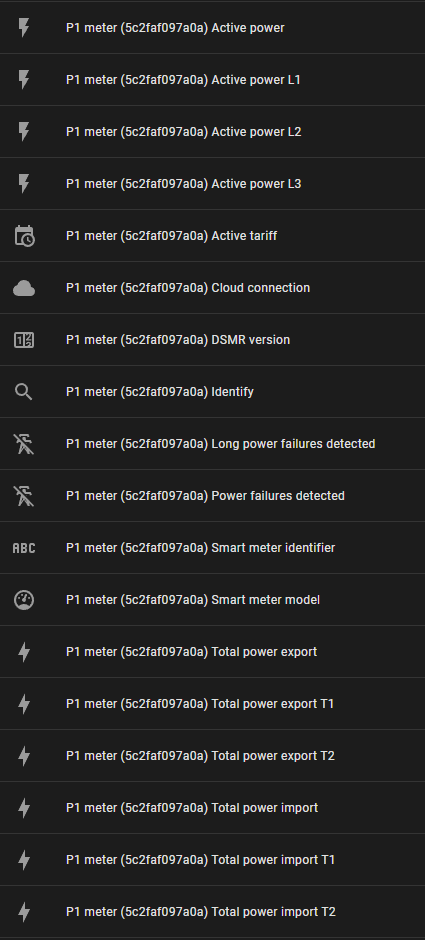The height and width of the screenshot is (940, 425).
Task: Open the Total power export T2 entity
Action: tap(212, 755)
